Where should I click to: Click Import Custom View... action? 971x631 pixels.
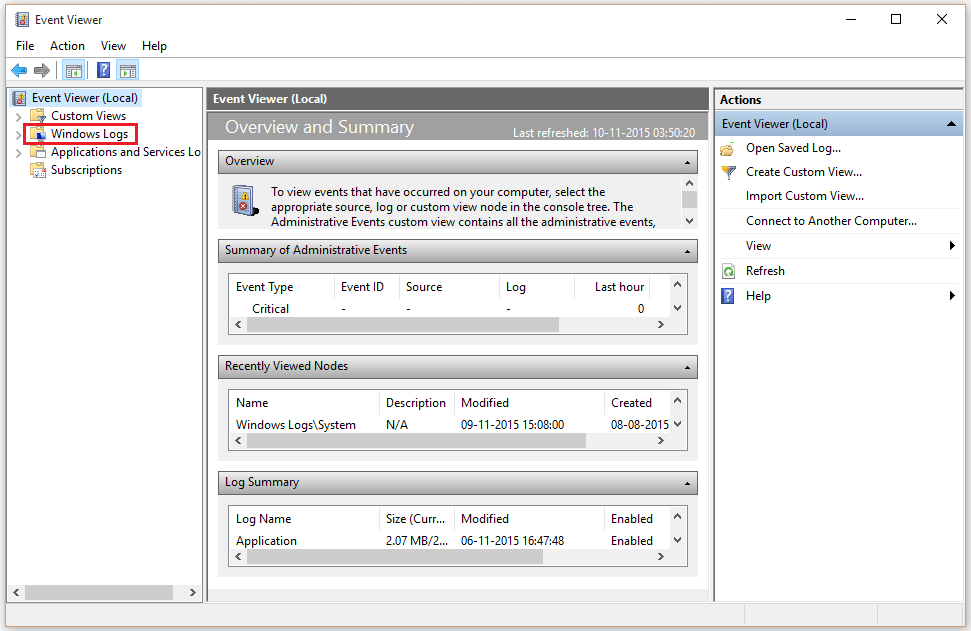pyautogui.click(x=804, y=196)
